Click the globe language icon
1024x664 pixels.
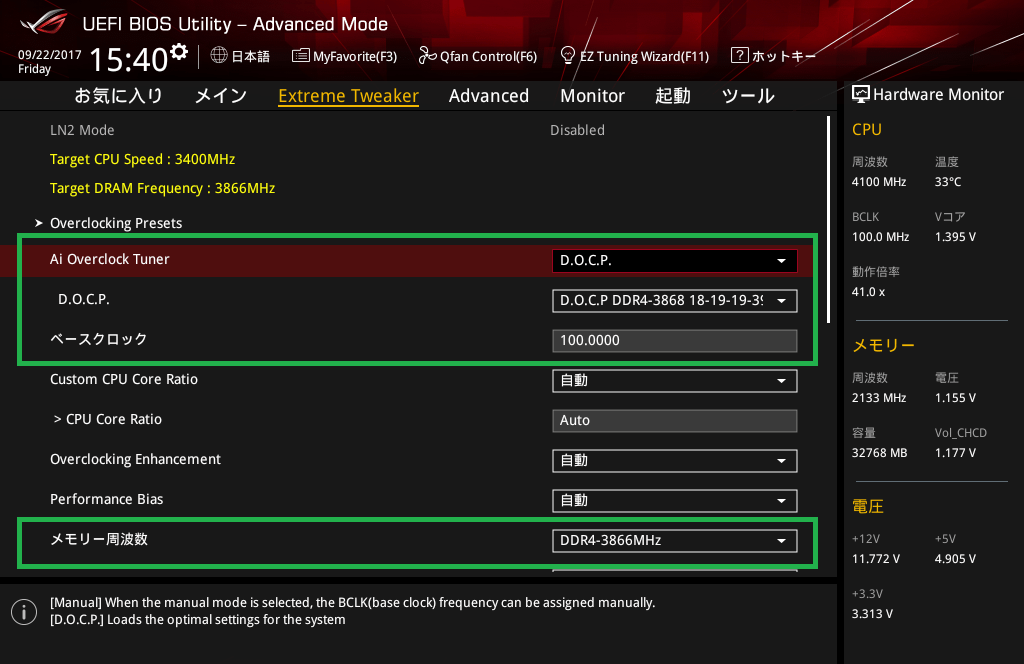coord(219,55)
